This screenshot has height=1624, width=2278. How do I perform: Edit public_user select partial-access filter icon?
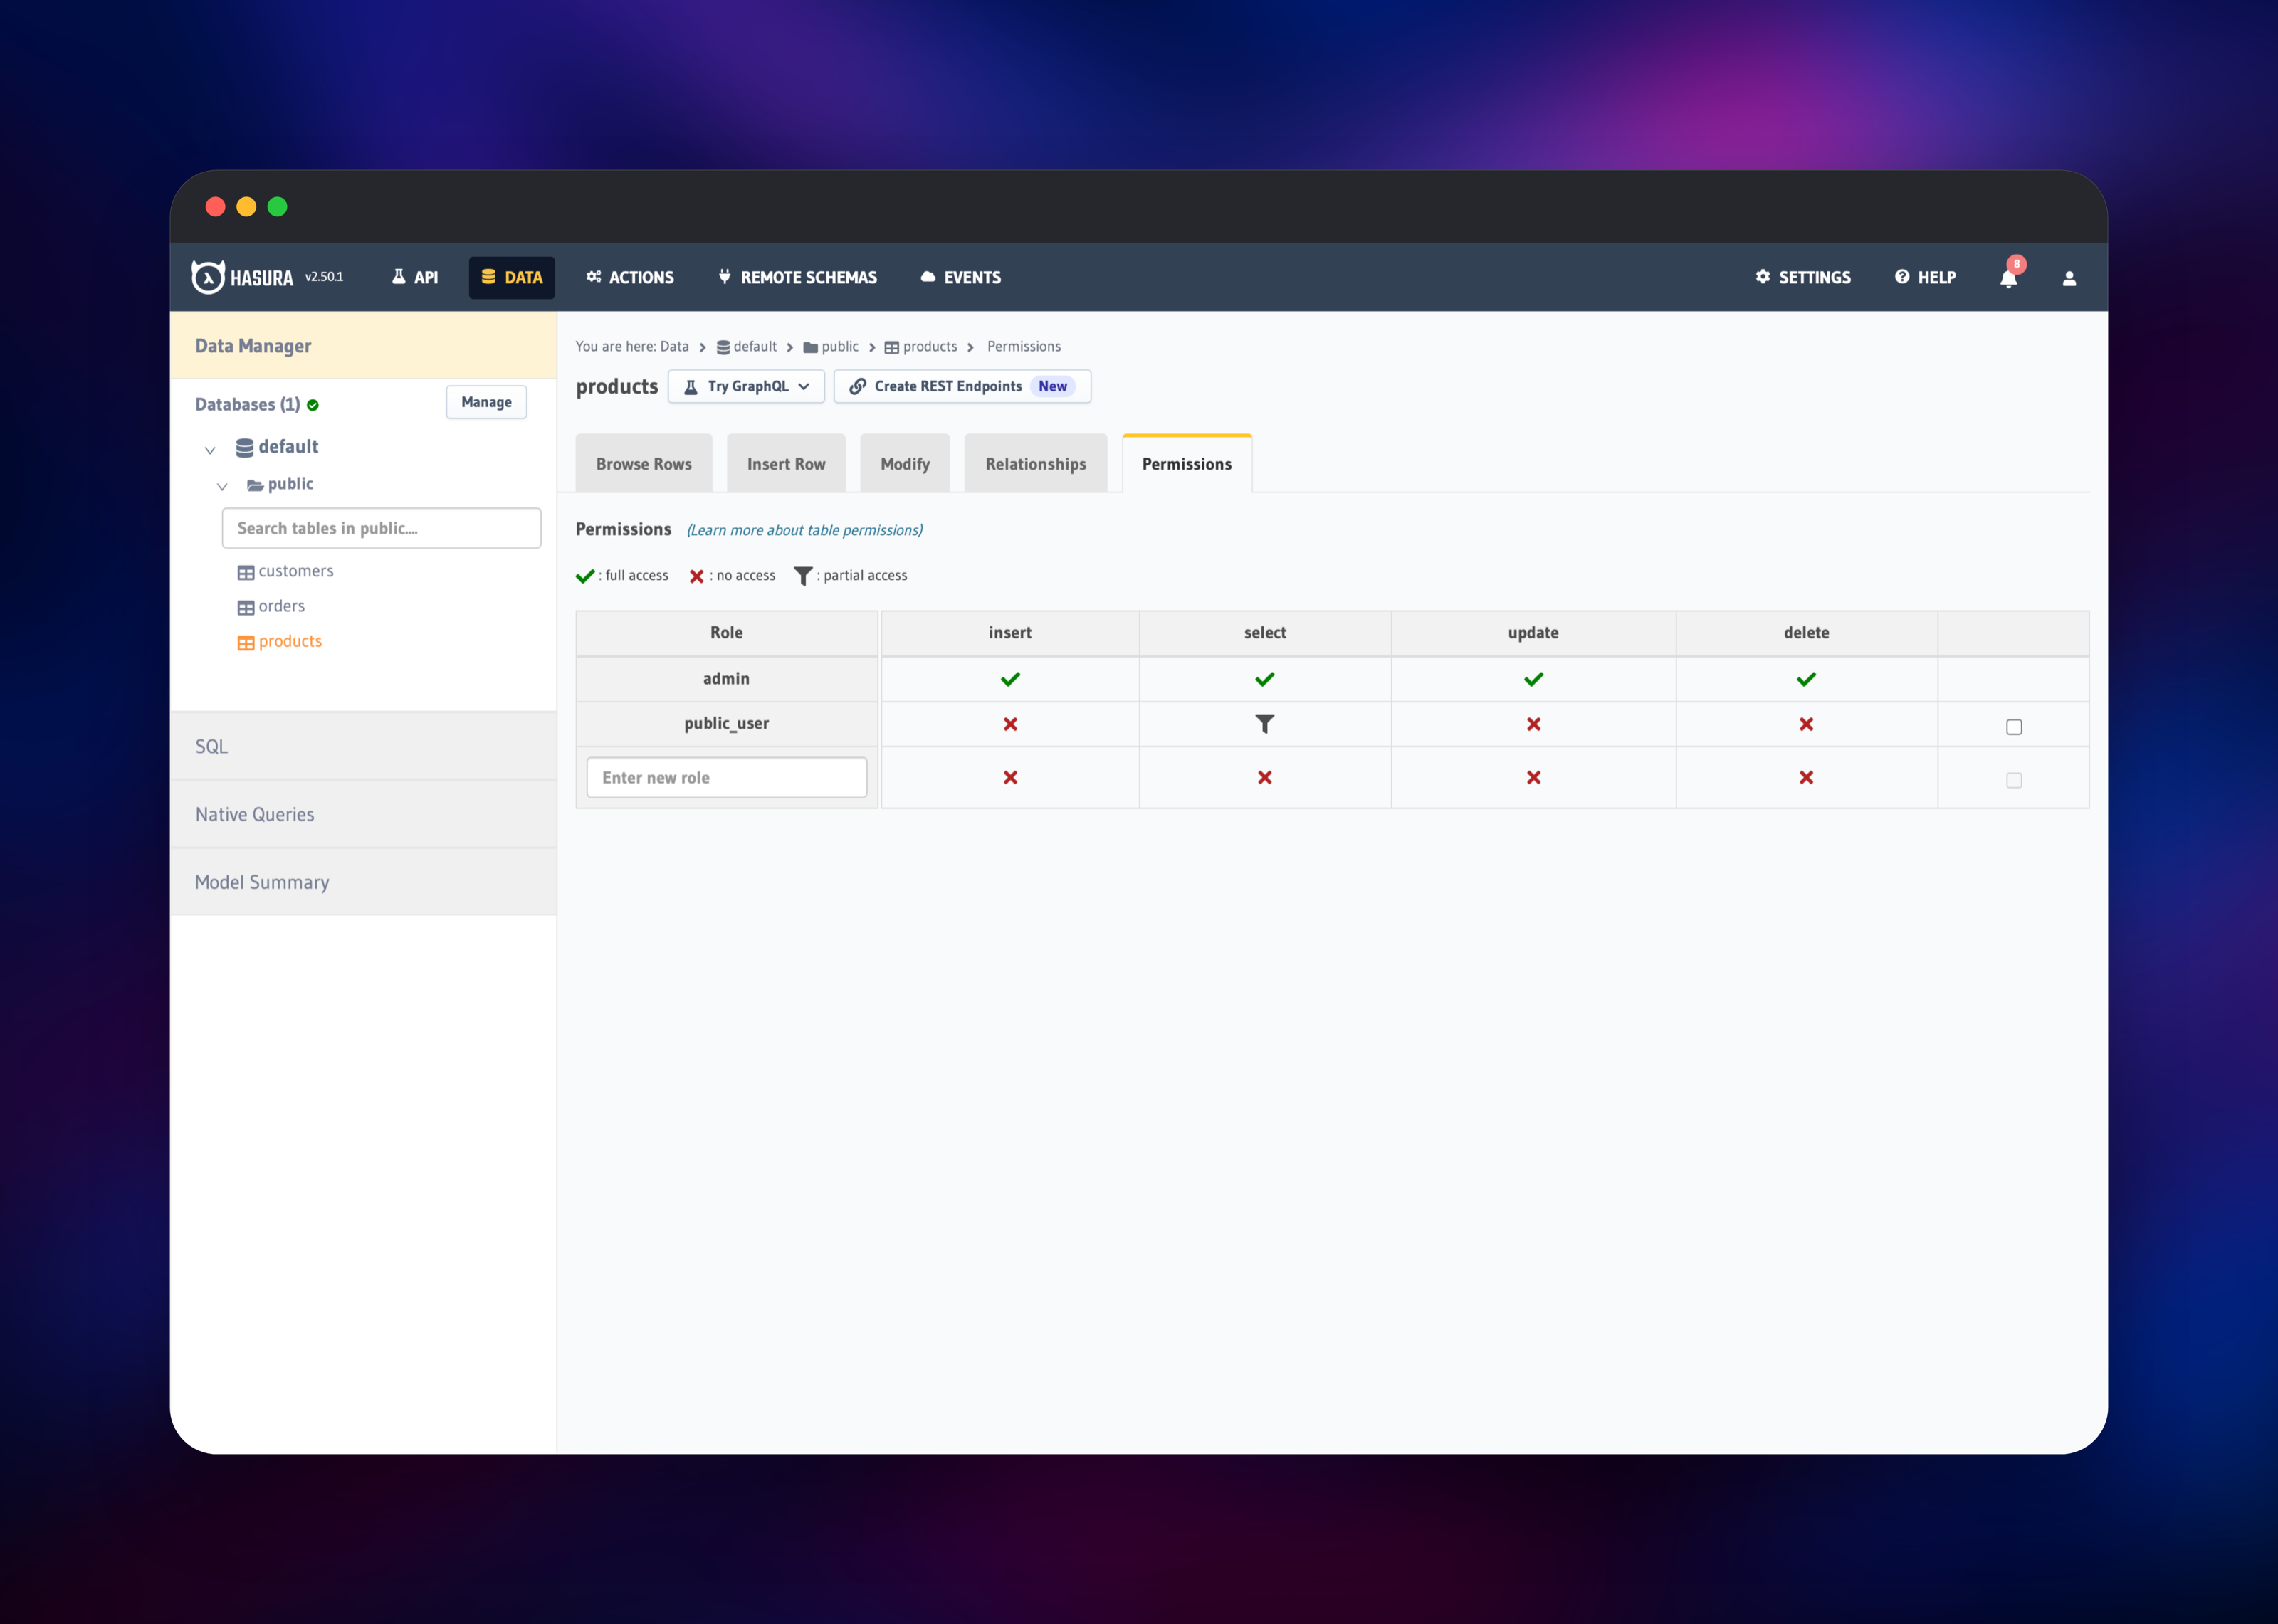point(1265,724)
